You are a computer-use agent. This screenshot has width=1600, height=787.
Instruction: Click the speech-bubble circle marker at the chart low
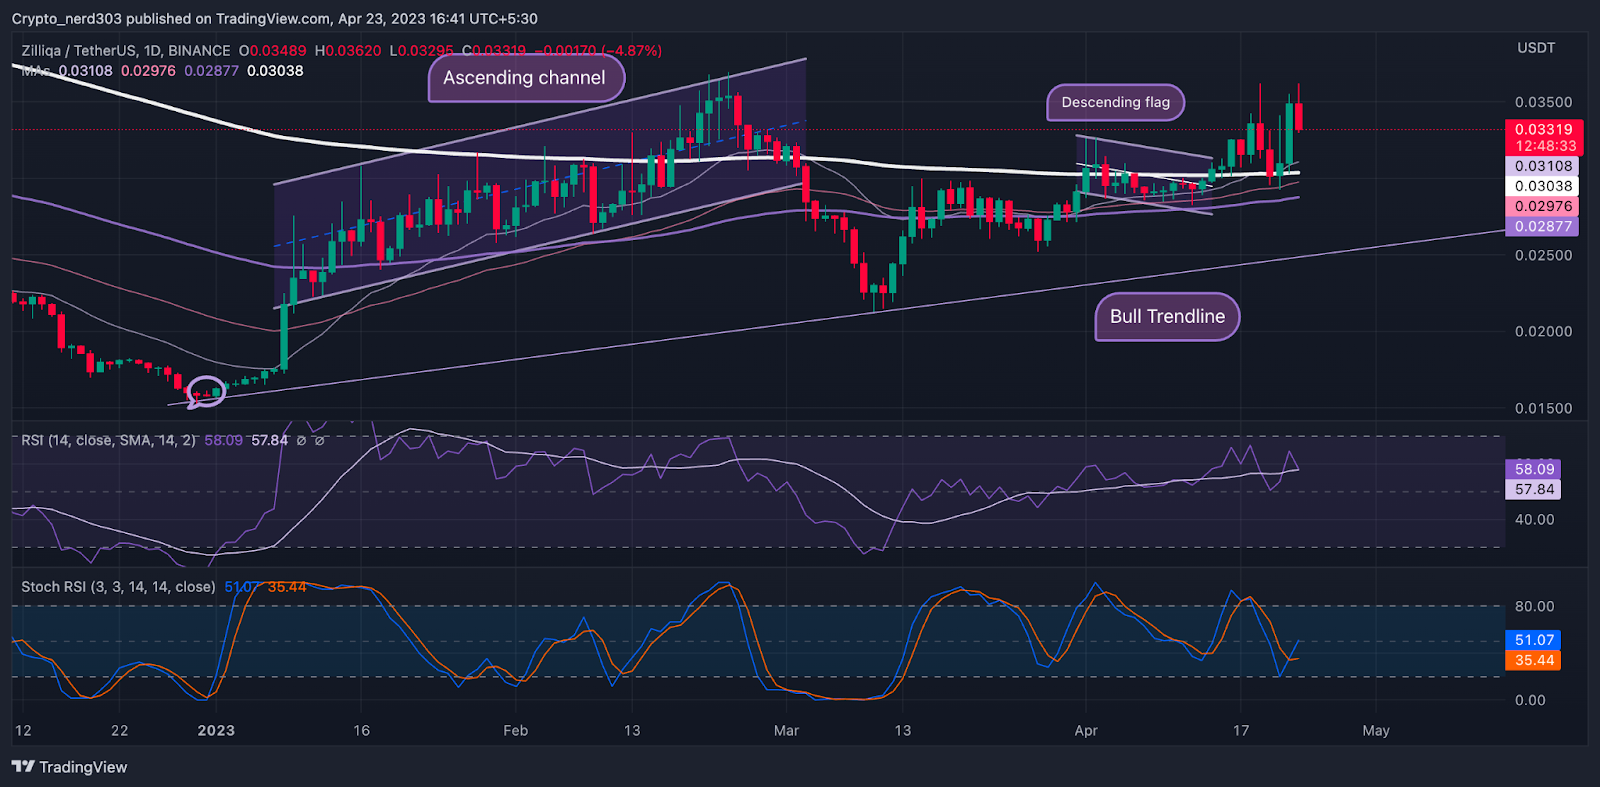[207, 391]
